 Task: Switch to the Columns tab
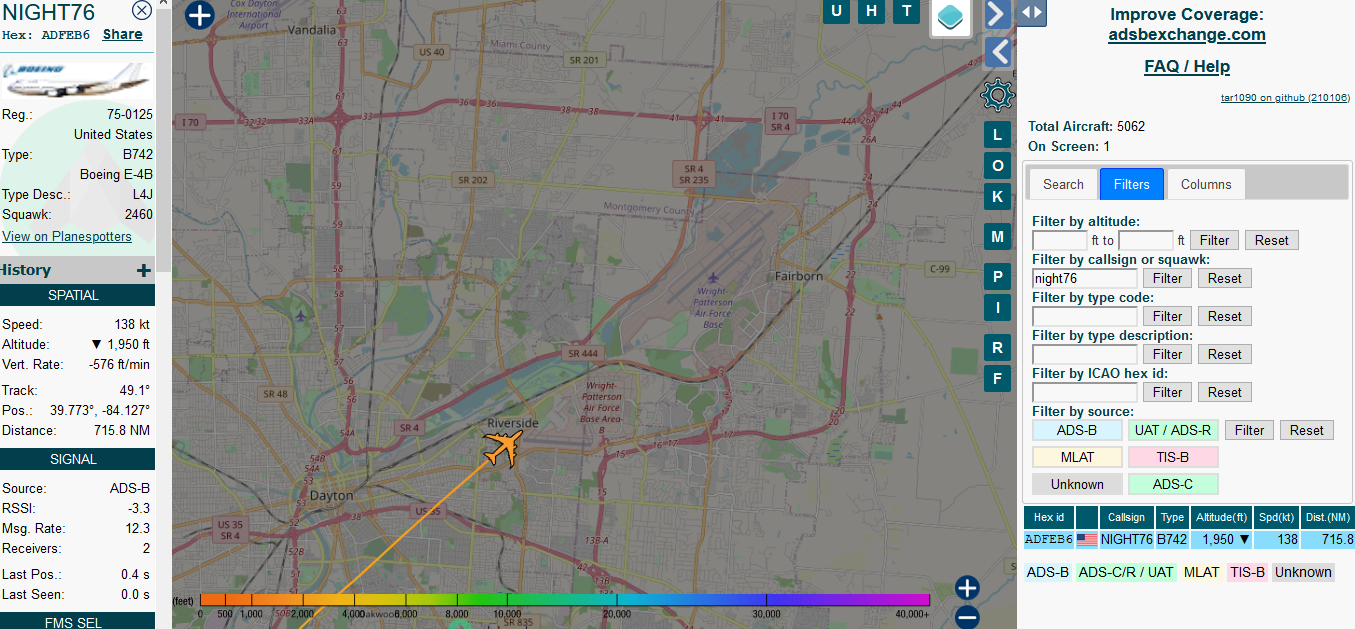click(1206, 184)
